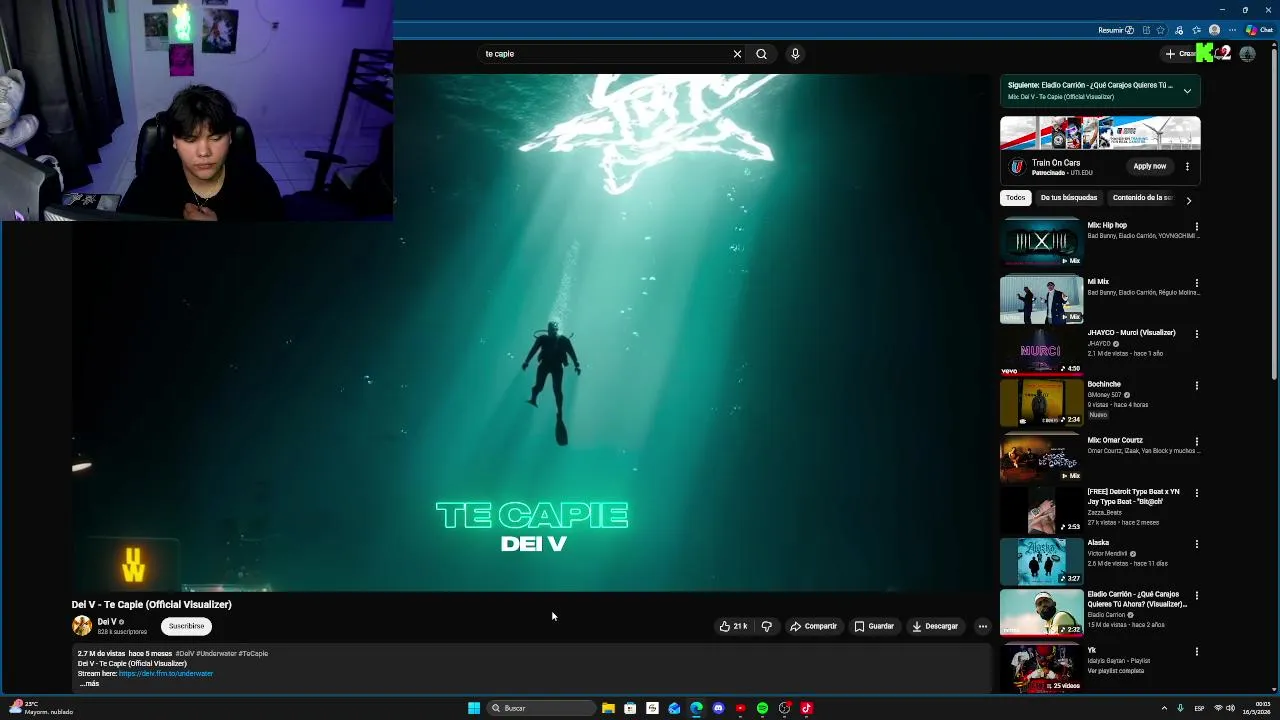
Task: Open options for Mi Mix
Action: pos(1196,283)
